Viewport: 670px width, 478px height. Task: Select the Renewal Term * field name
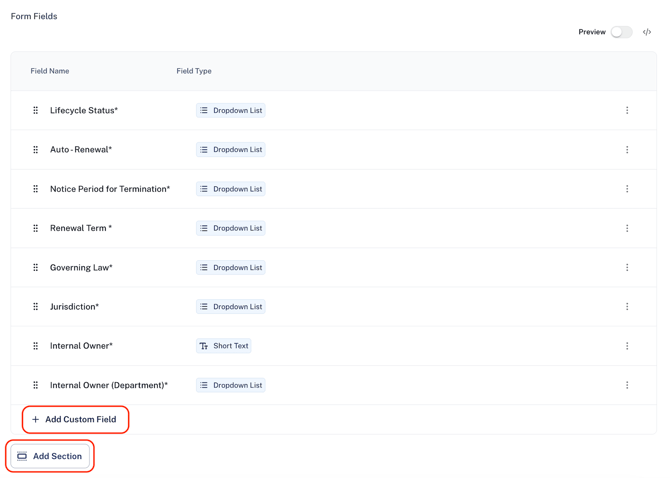point(81,228)
